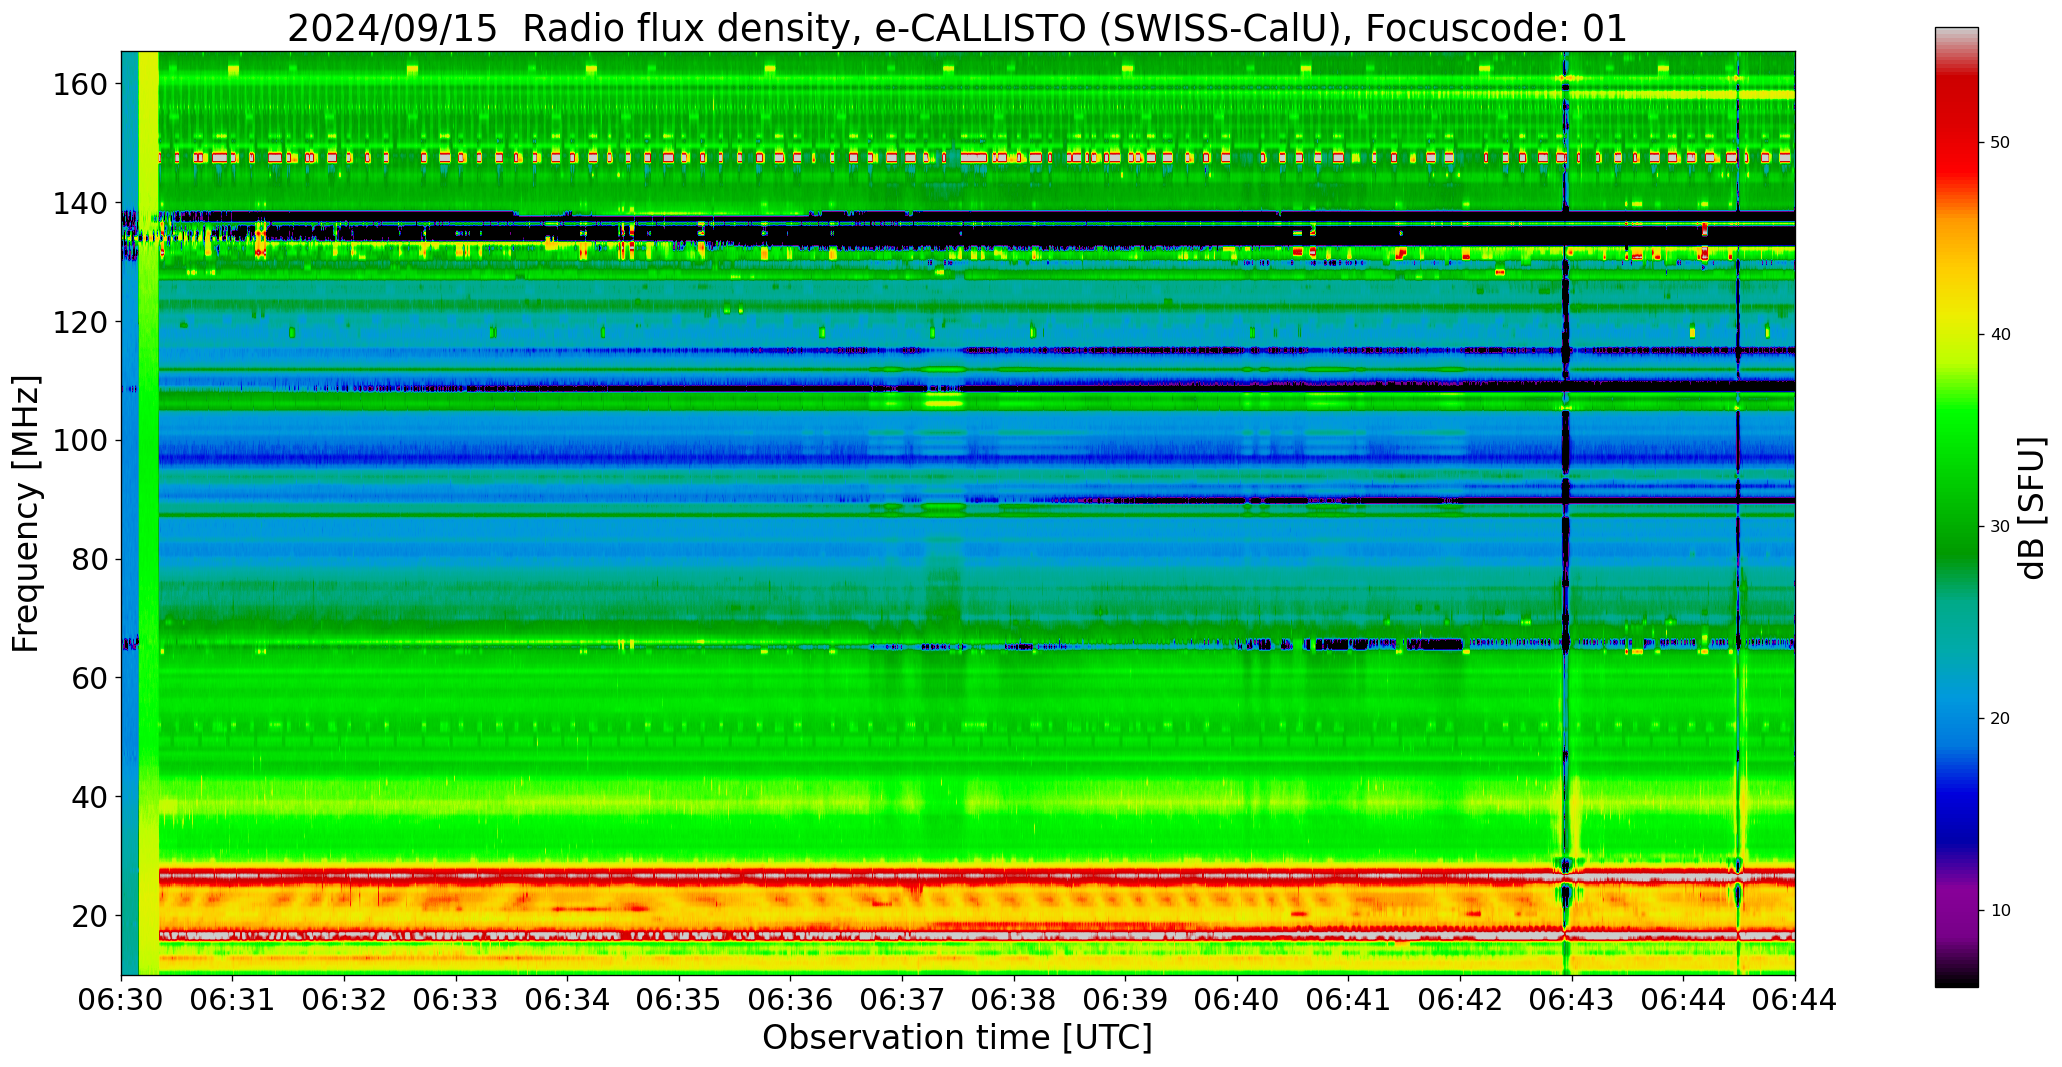Viewport: 2062px width, 1067px height.
Task: Click the 06:38 time tick label
Action: [1014, 999]
